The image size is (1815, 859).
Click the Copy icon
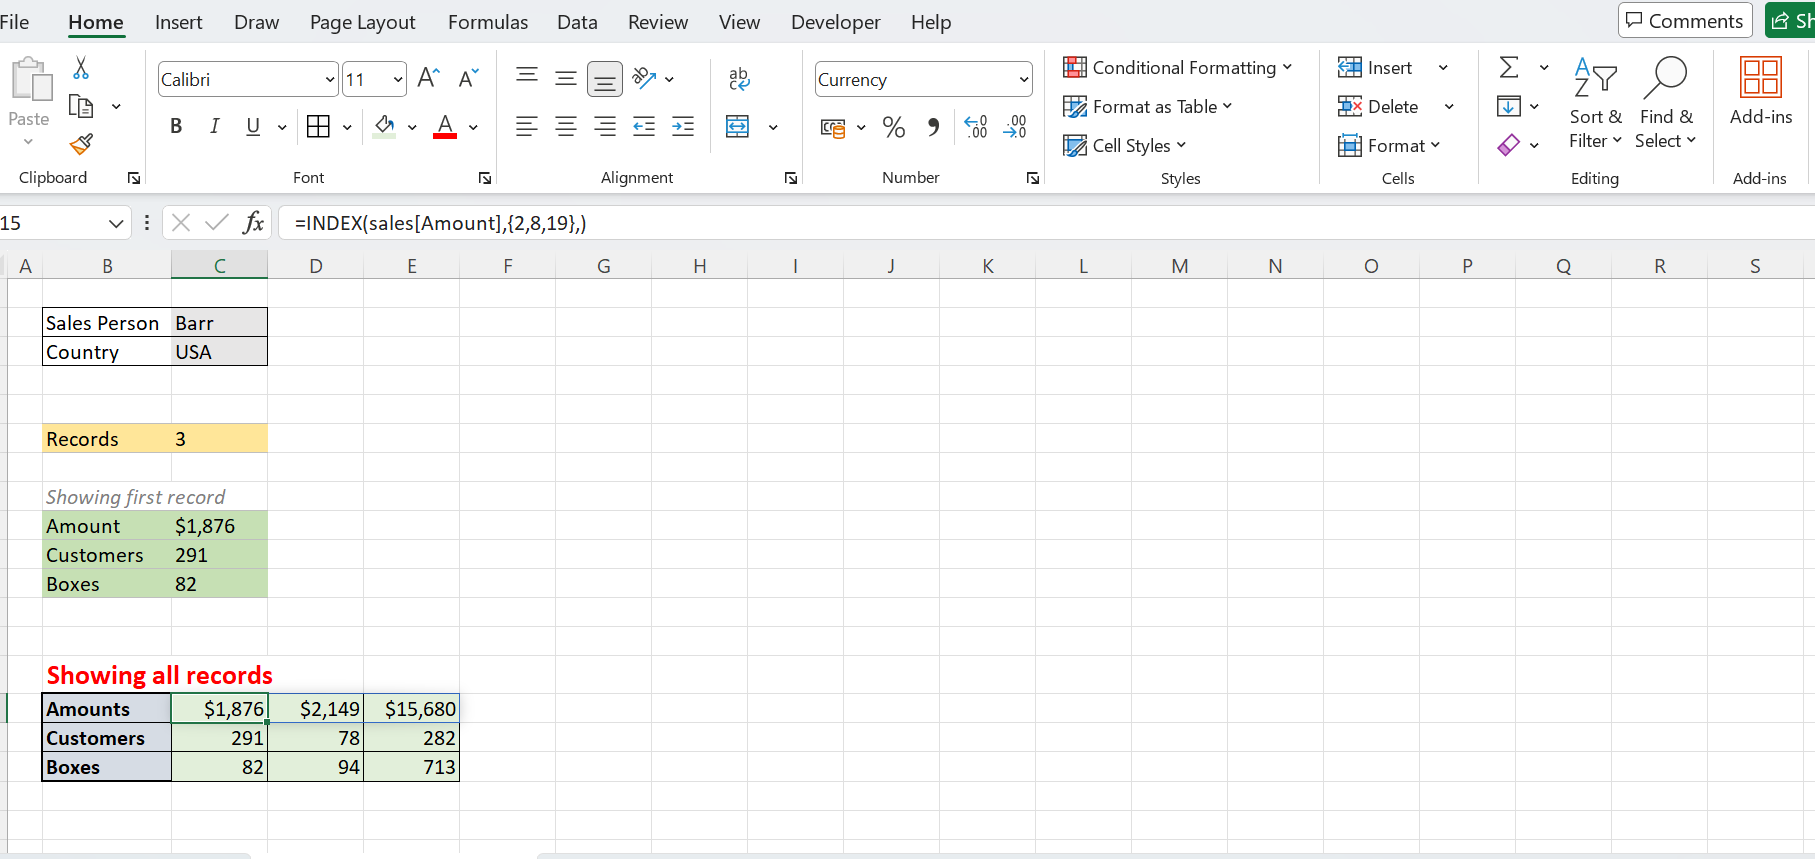pyautogui.click(x=81, y=106)
